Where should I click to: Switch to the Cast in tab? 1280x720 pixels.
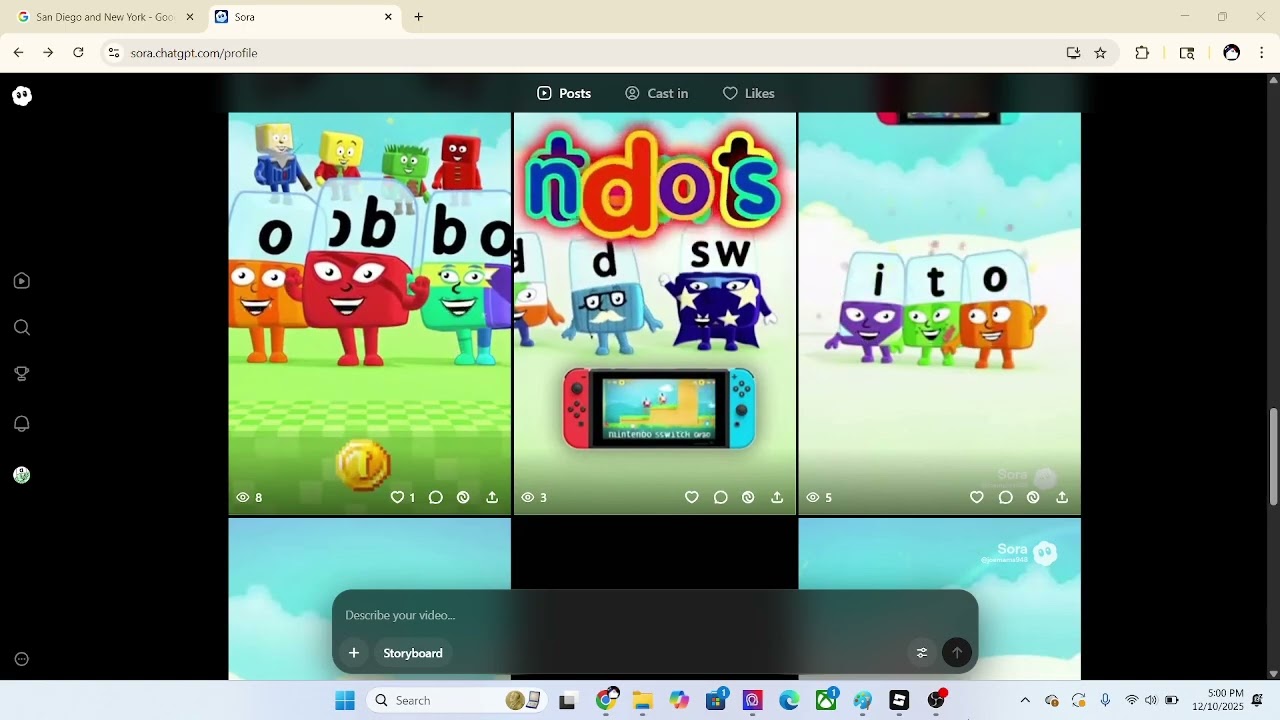tap(657, 93)
